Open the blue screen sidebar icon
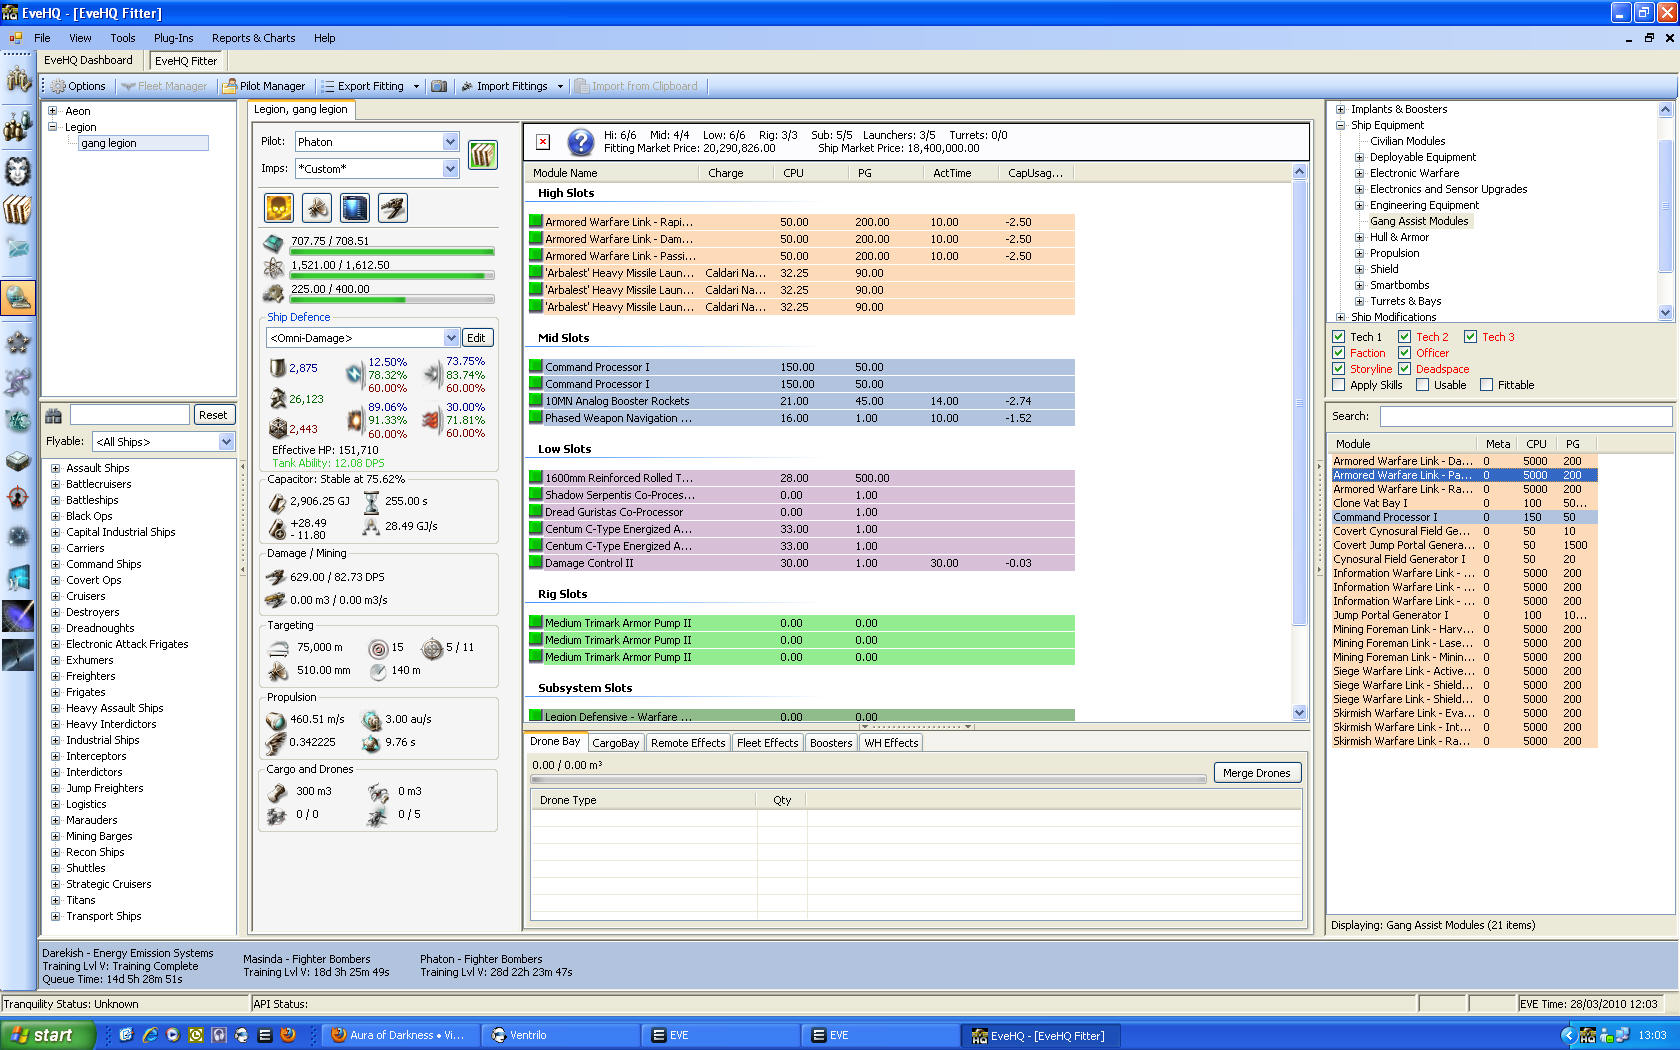 click(x=18, y=579)
